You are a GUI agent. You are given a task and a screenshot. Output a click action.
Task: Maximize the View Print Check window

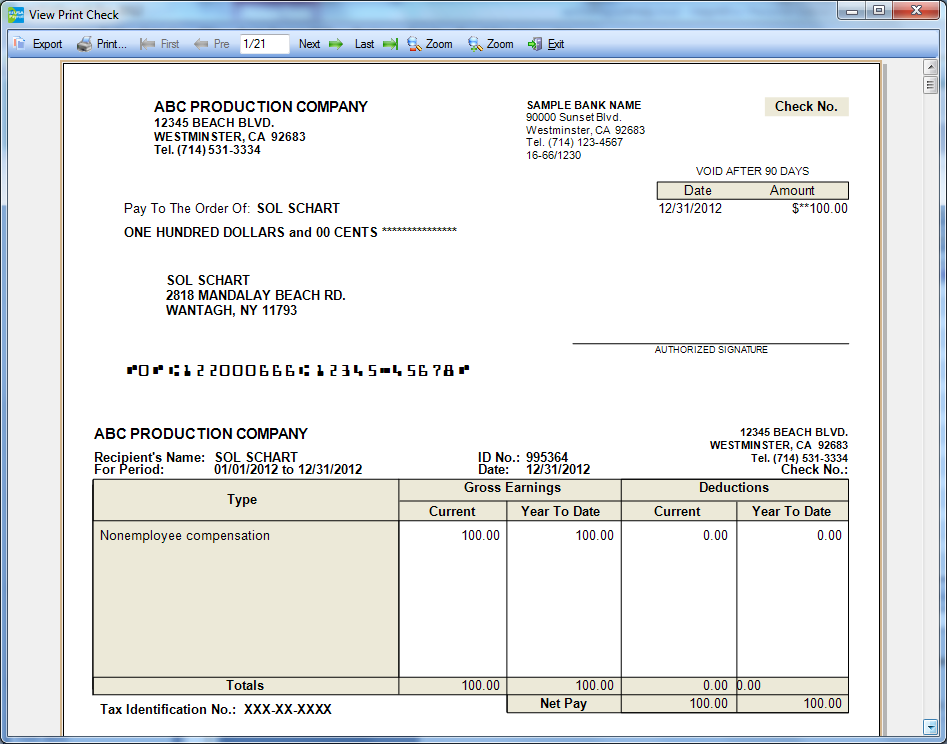point(879,11)
